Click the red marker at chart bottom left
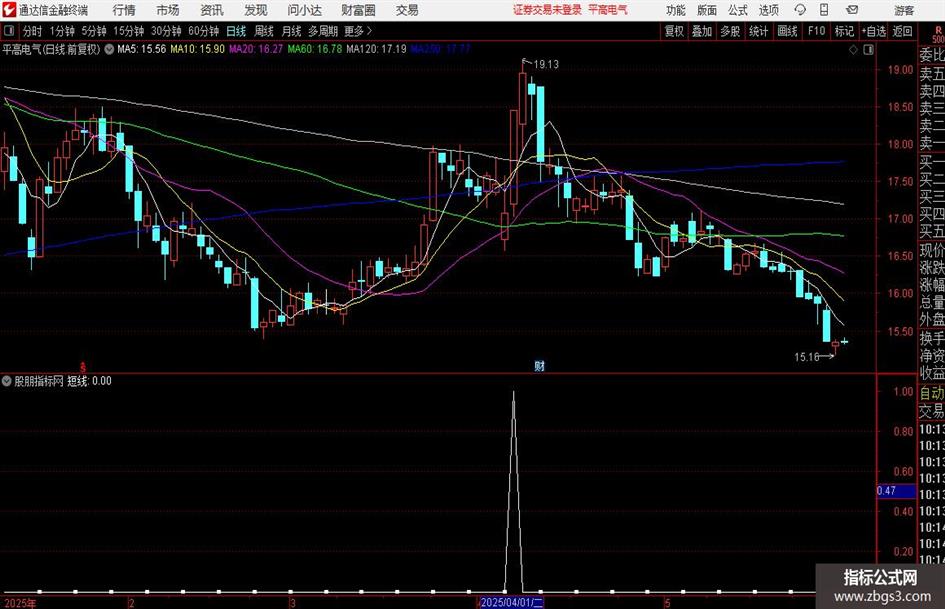The height and width of the screenshot is (609, 945). tap(83, 367)
